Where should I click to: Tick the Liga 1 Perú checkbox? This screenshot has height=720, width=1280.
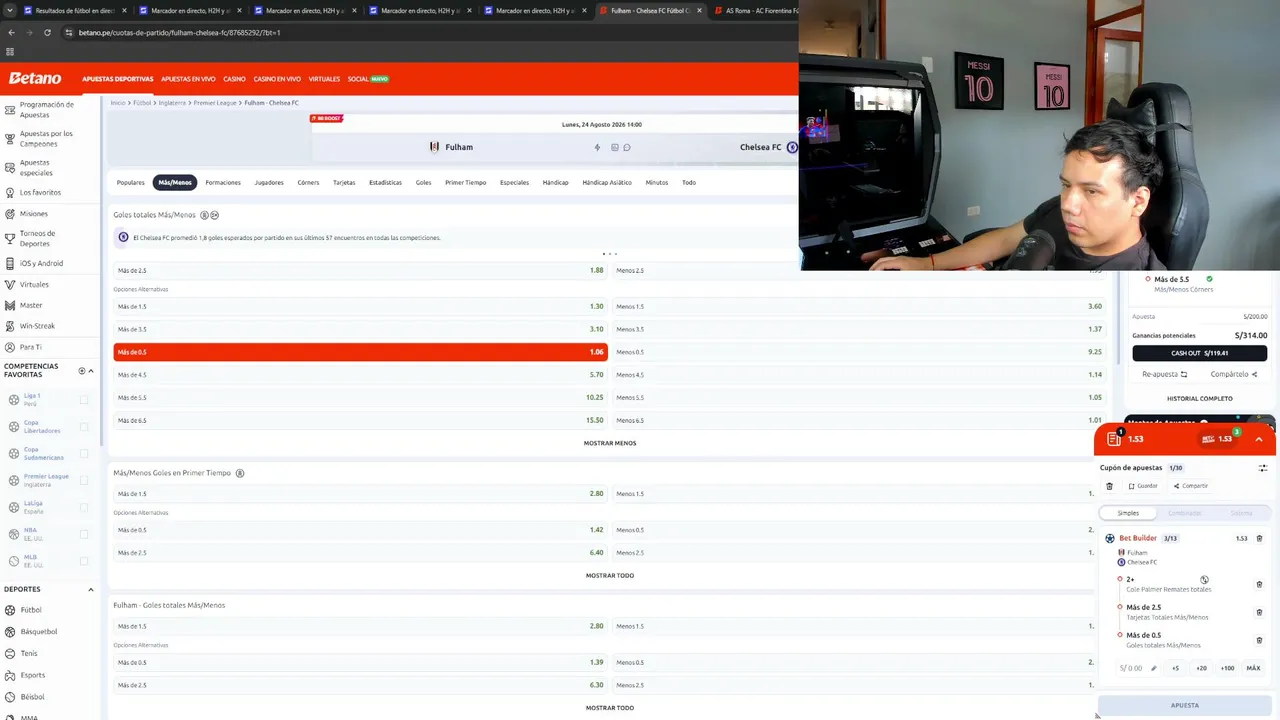pos(84,399)
